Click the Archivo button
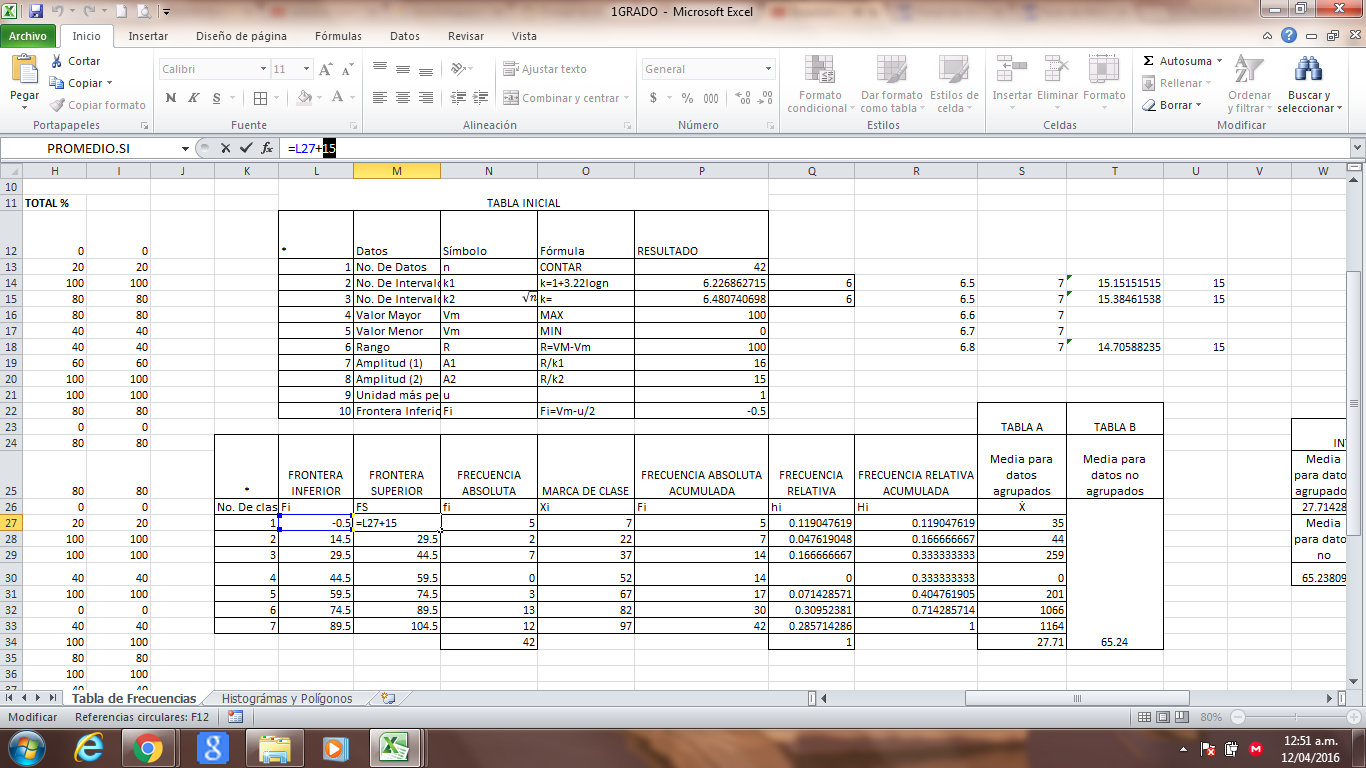 [x=28, y=36]
